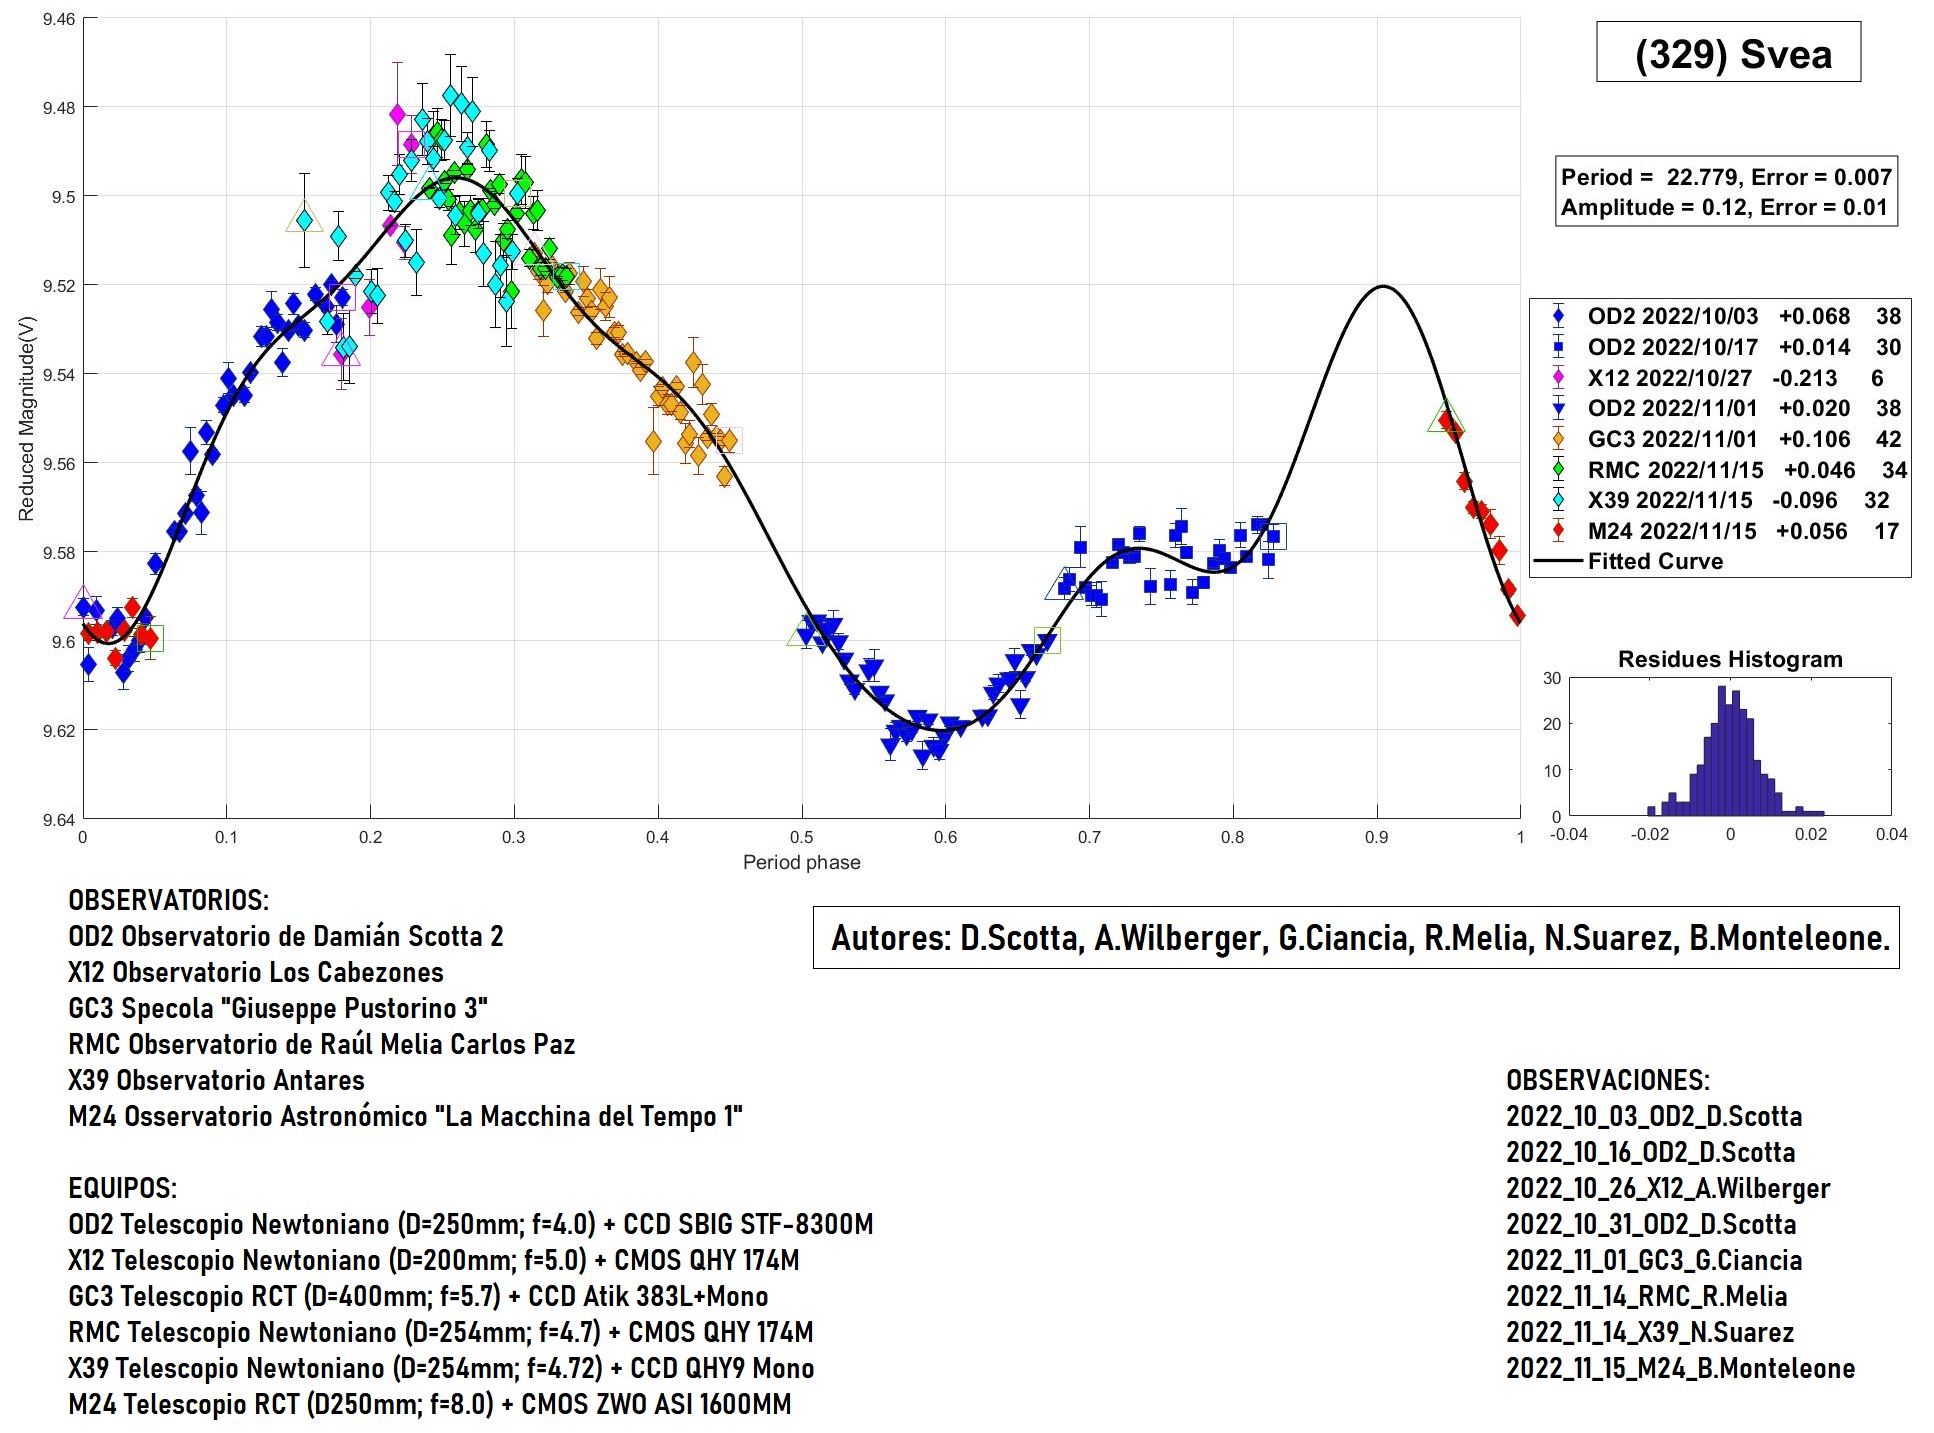
Task: Click the 'EQUIPOS:' heading
Action: [122, 1188]
